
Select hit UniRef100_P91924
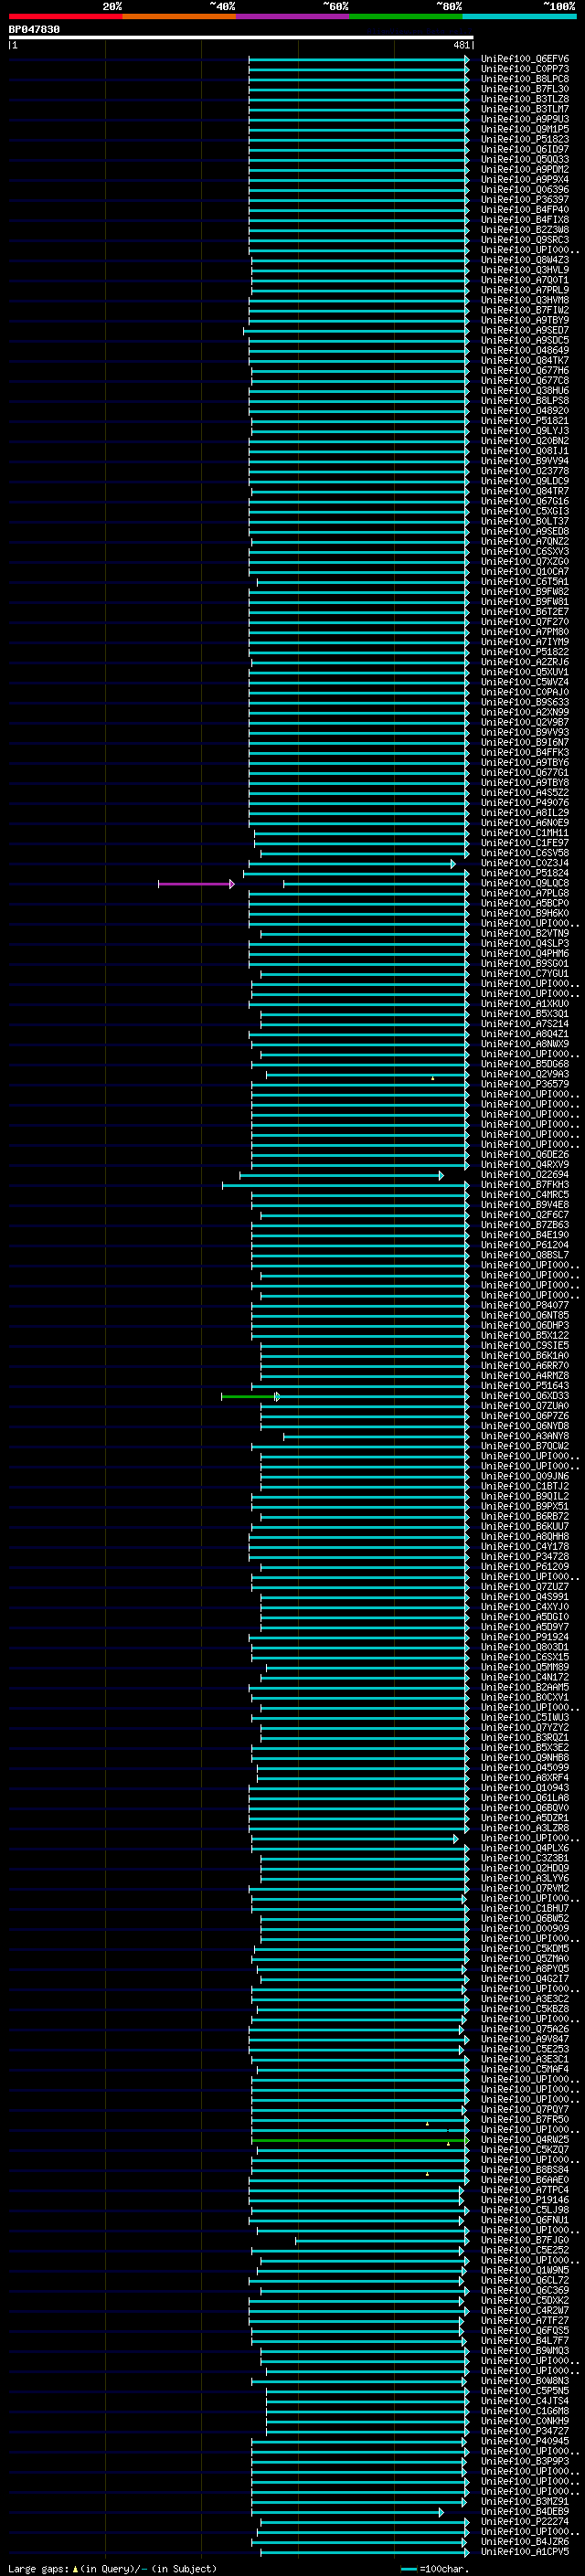[524, 1637]
